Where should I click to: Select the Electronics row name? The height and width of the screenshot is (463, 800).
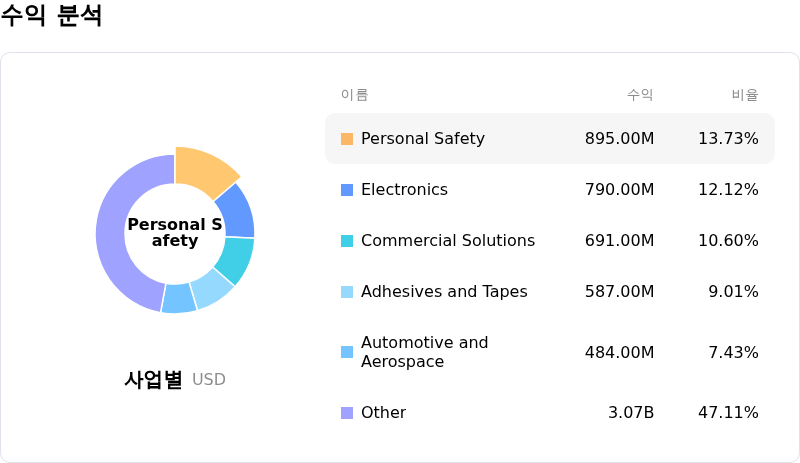coord(404,190)
